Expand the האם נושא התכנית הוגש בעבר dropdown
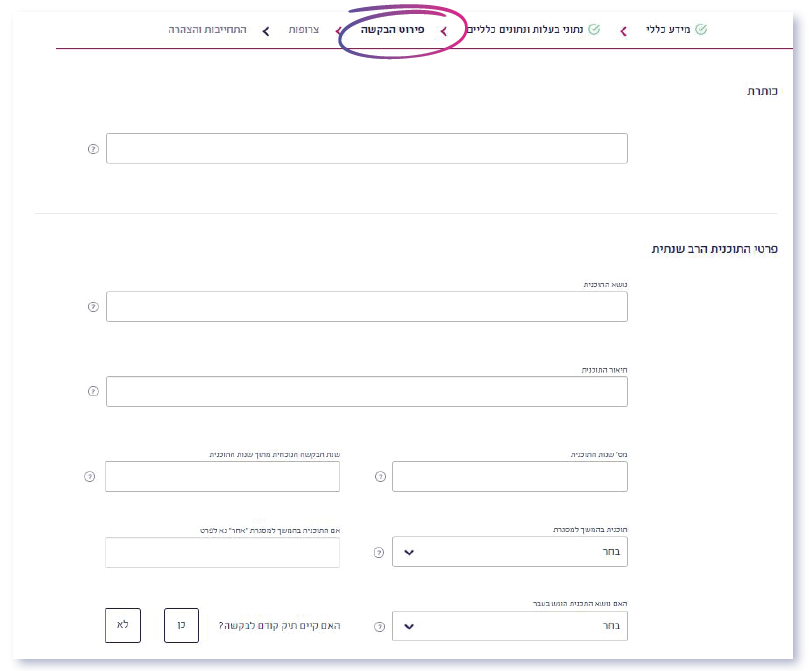 click(509, 627)
